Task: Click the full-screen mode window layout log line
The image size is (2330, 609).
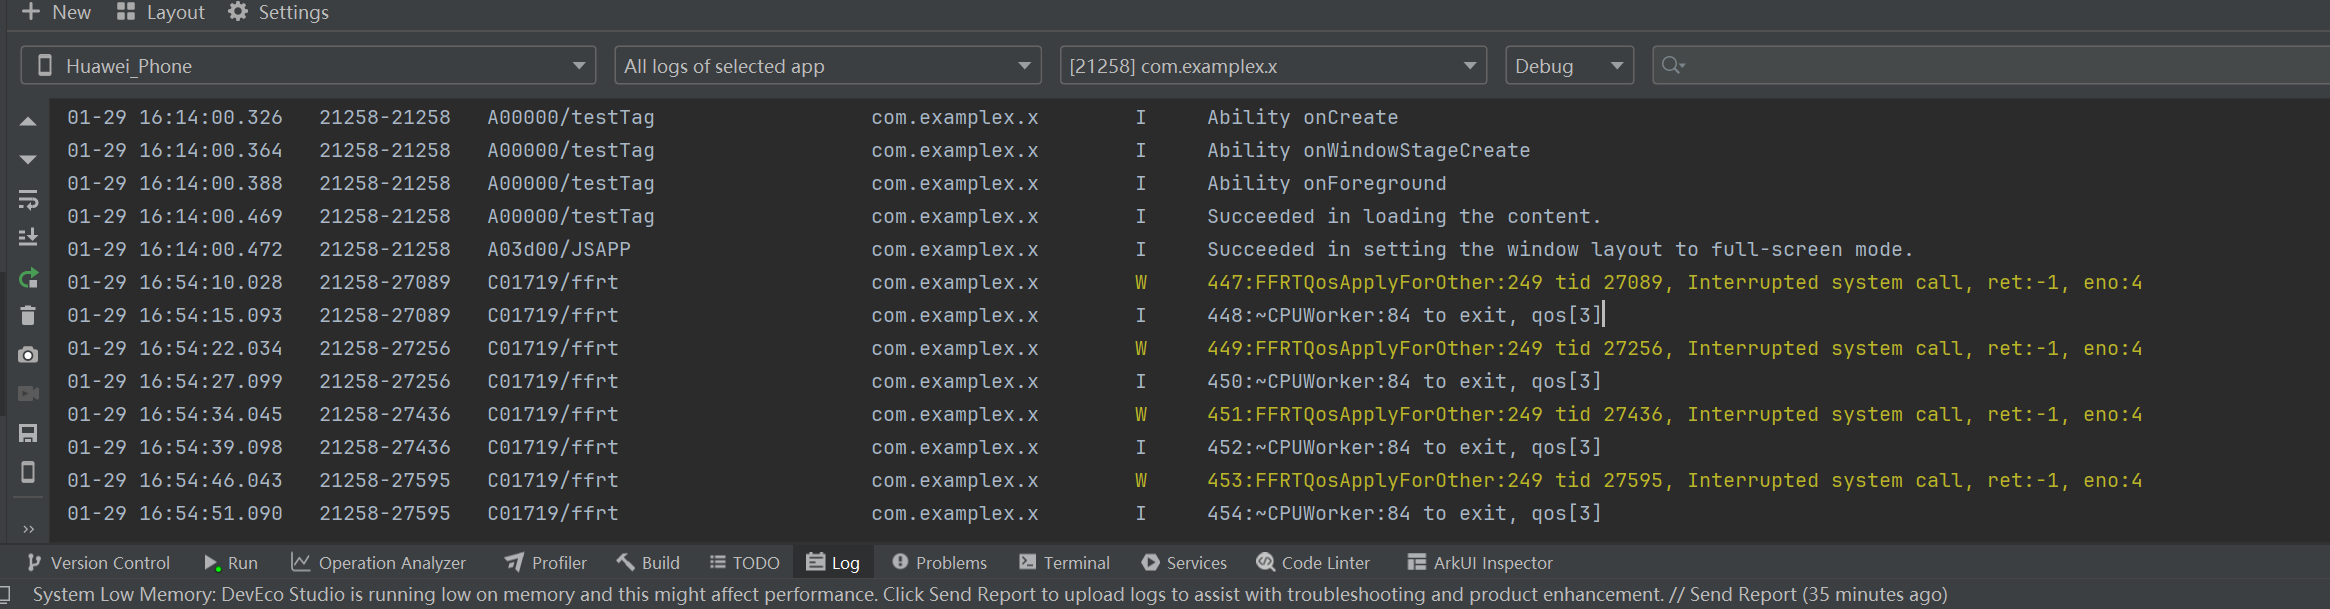Action: pos(1560,250)
